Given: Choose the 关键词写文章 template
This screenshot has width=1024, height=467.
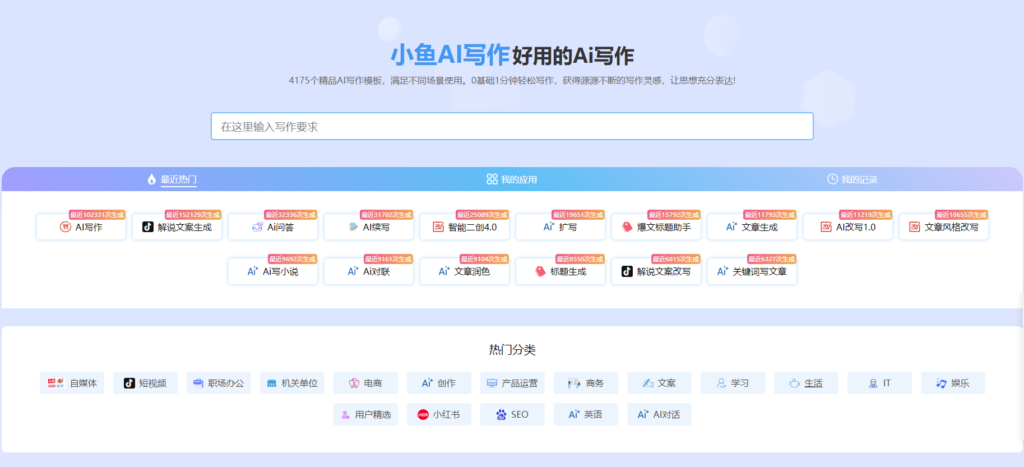Looking at the screenshot, I should pos(752,272).
